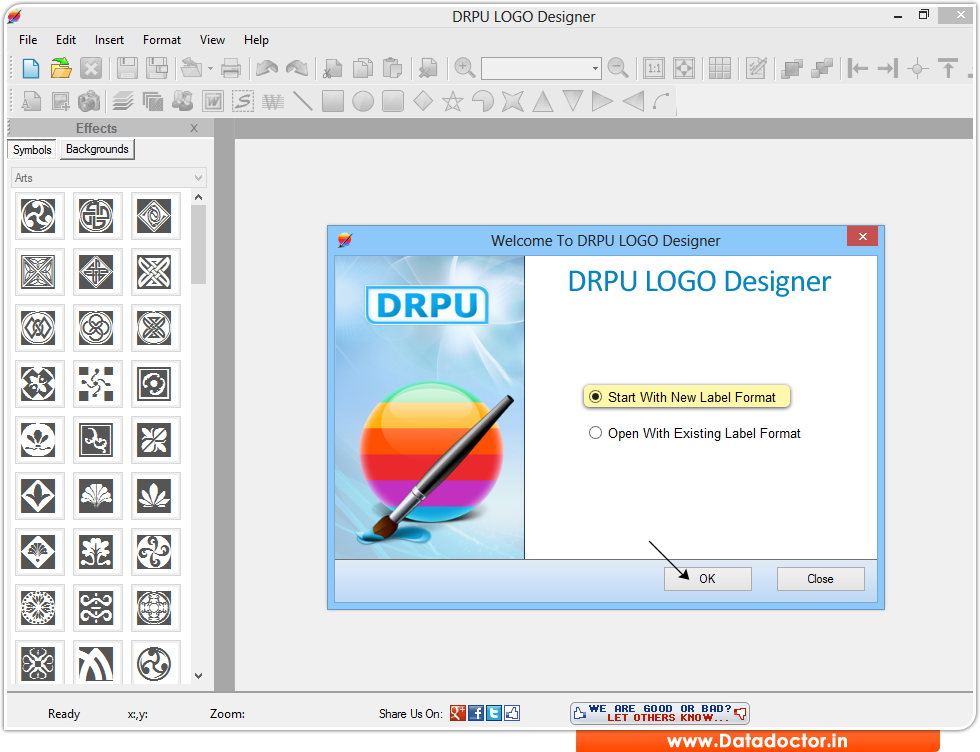Toggle the Triangle shape tool

pyautogui.click(x=543, y=101)
